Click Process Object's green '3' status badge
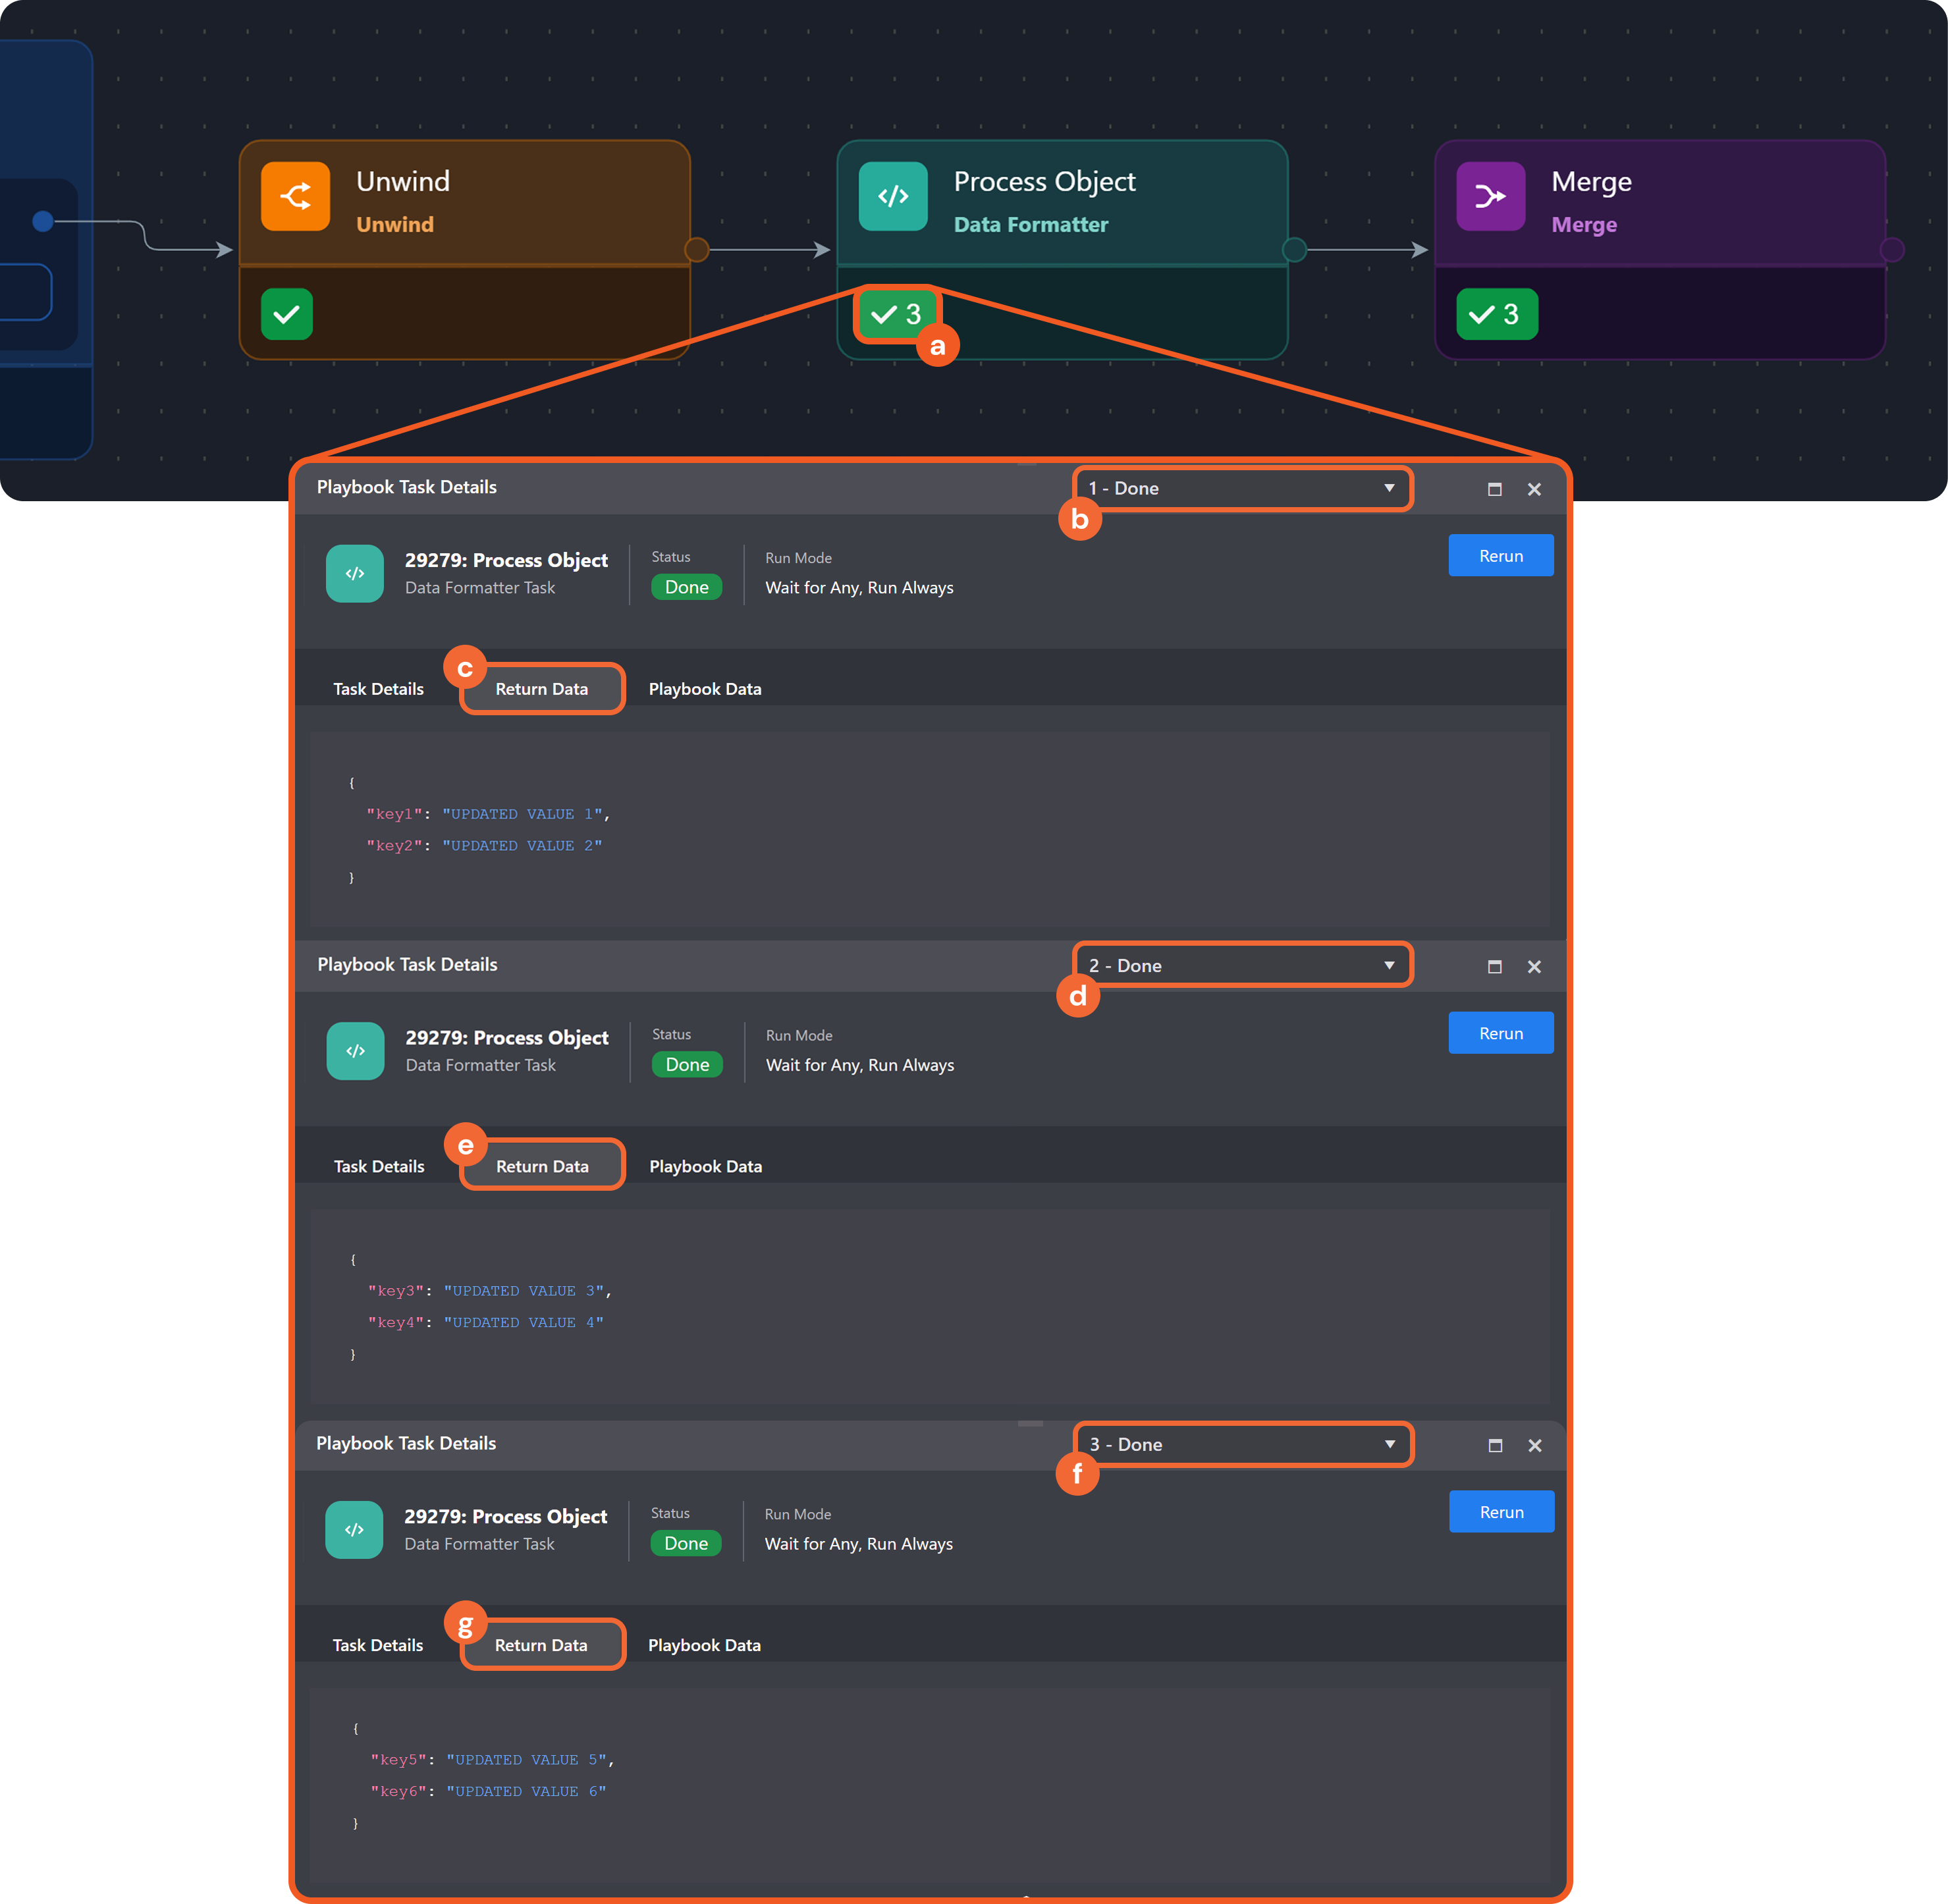The image size is (1948, 1904). pyautogui.click(x=896, y=314)
